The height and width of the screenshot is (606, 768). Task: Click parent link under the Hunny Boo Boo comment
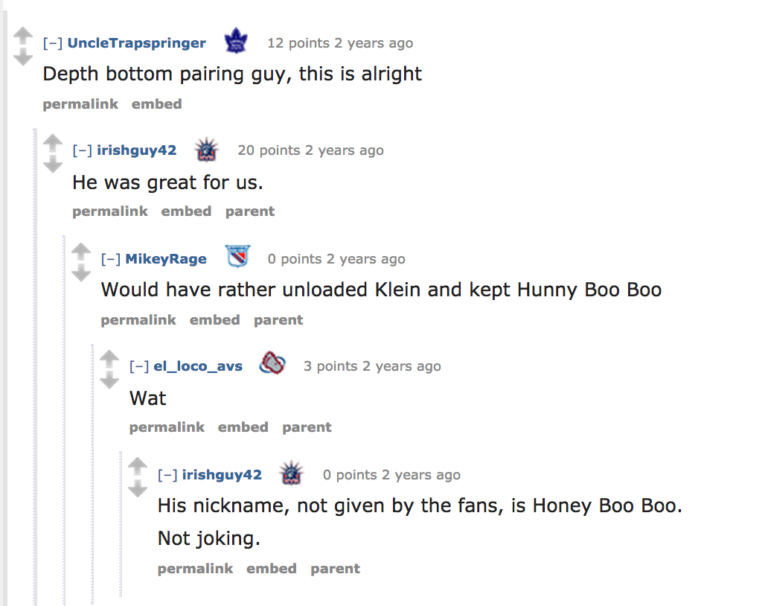[278, 320]
